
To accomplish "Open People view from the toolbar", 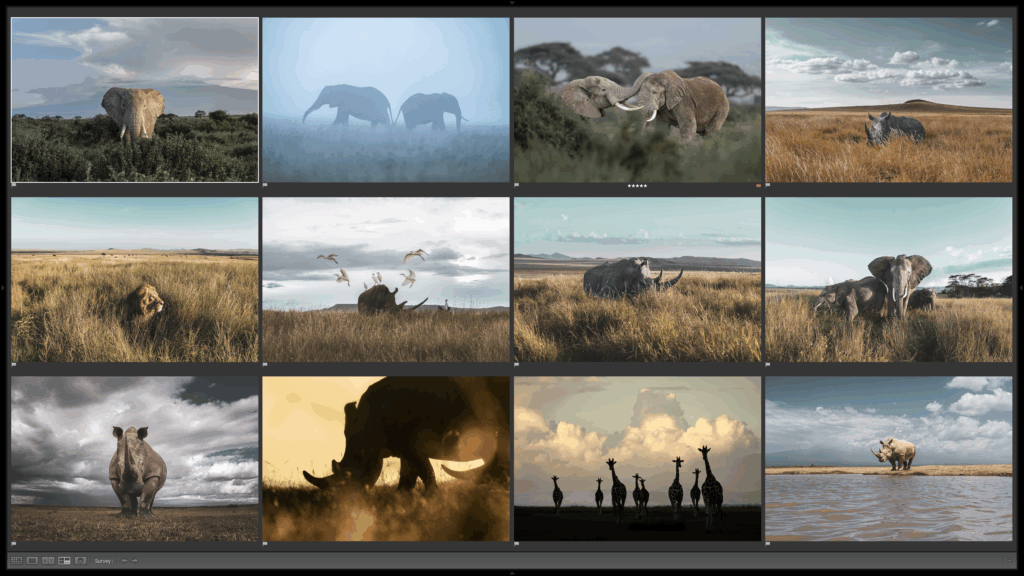I will point(80,561).
